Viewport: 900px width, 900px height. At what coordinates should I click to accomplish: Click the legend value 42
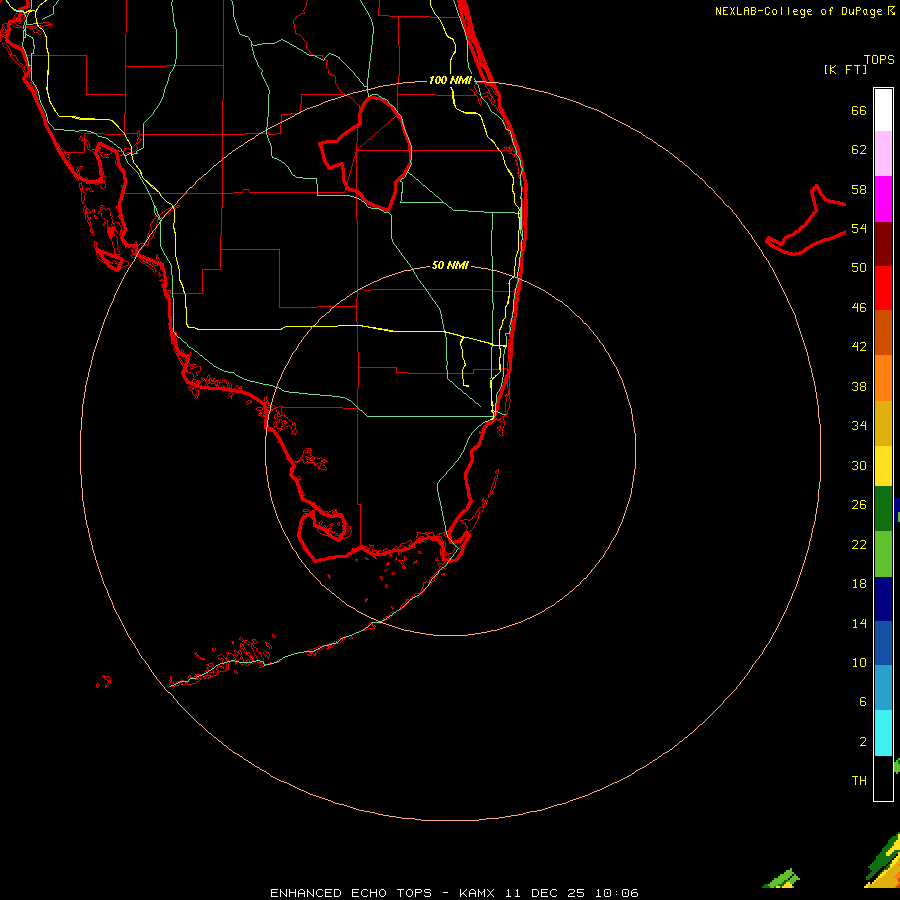[x=859, y=347]
